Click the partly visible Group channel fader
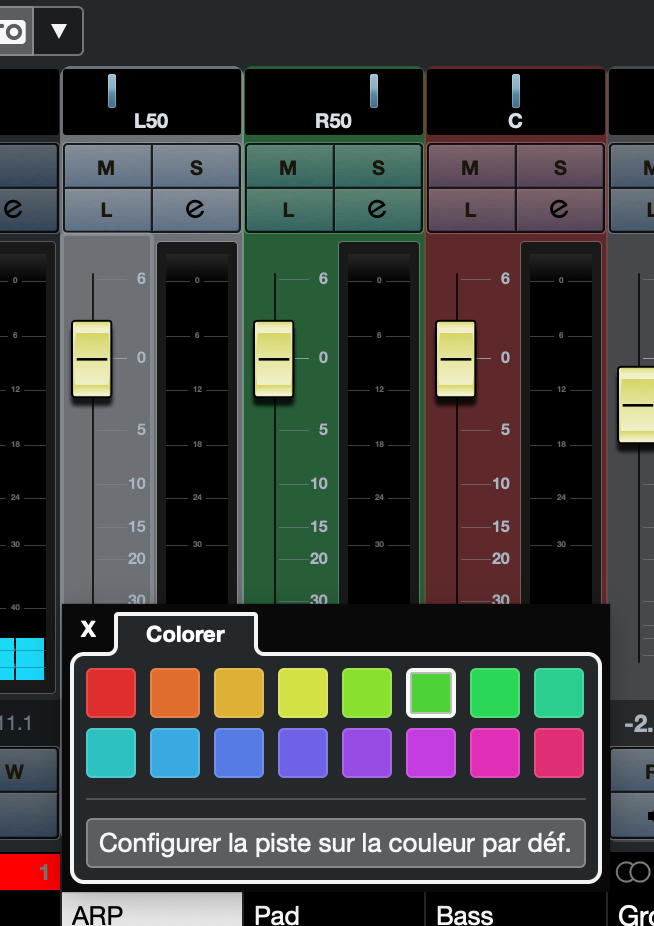This screenshot has height=926, width=654. [636, 405]
